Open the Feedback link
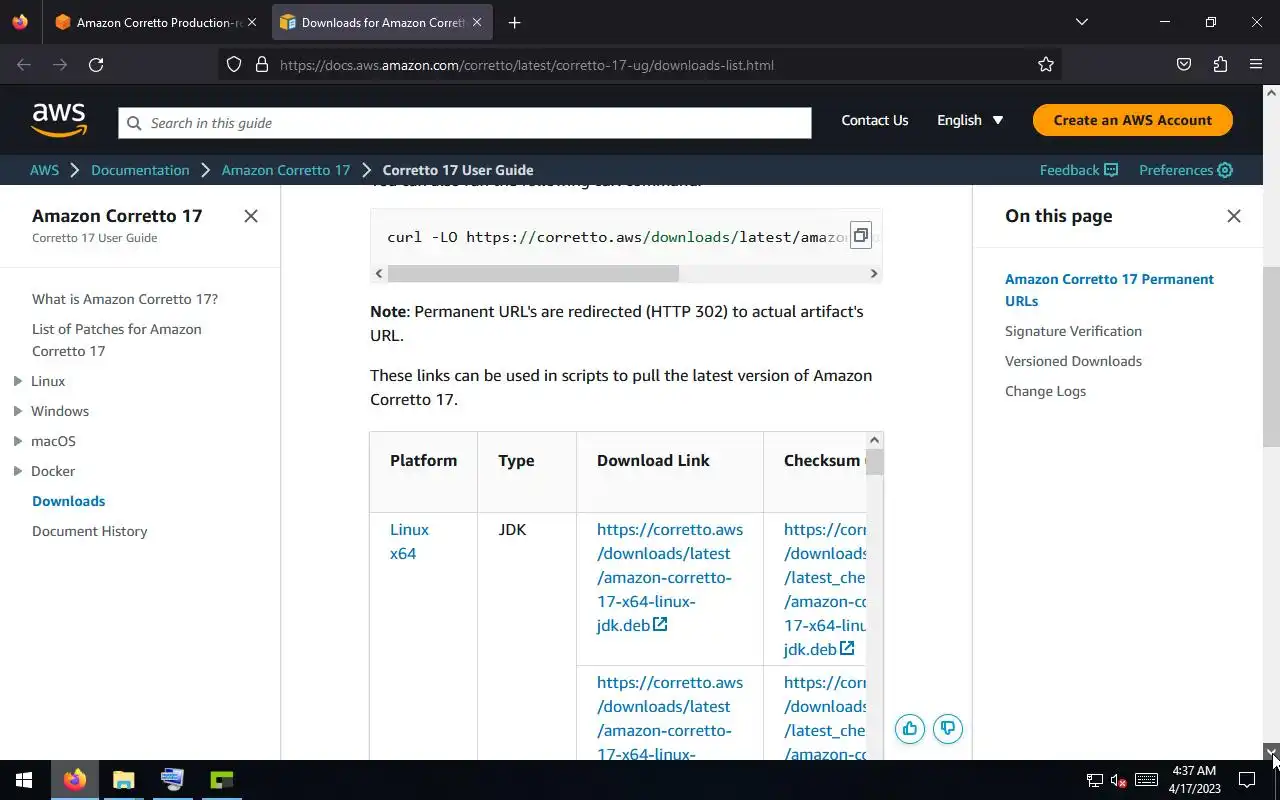1280x800 pixels. pyautogui.click(x=1079, y=170)
